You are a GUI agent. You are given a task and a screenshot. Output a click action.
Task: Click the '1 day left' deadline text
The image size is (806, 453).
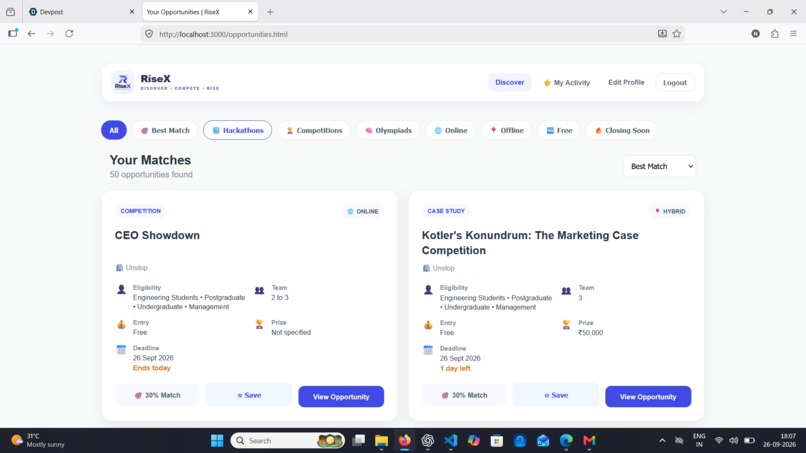pyautogui.click(x=455, y=368)
